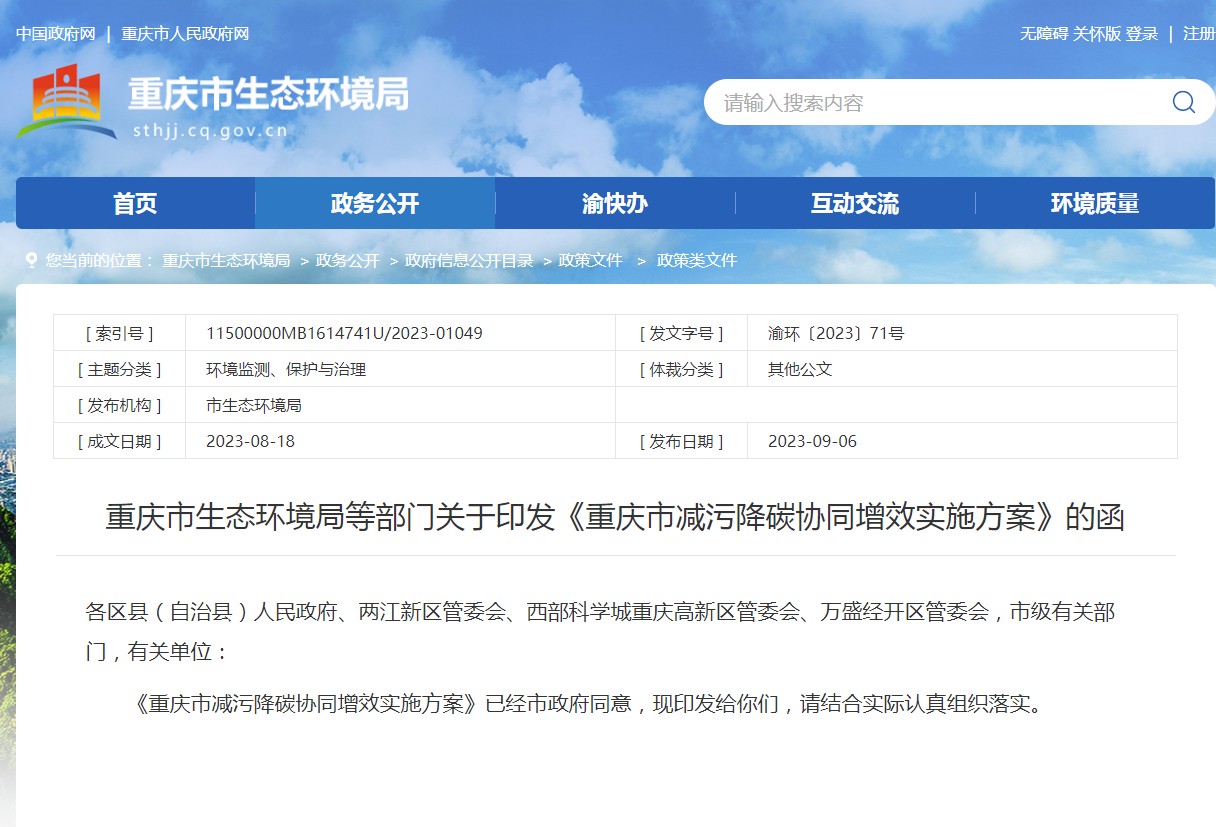Open 中国政府网 portal link
The image size is (1216, 827).
pos(56,33)
